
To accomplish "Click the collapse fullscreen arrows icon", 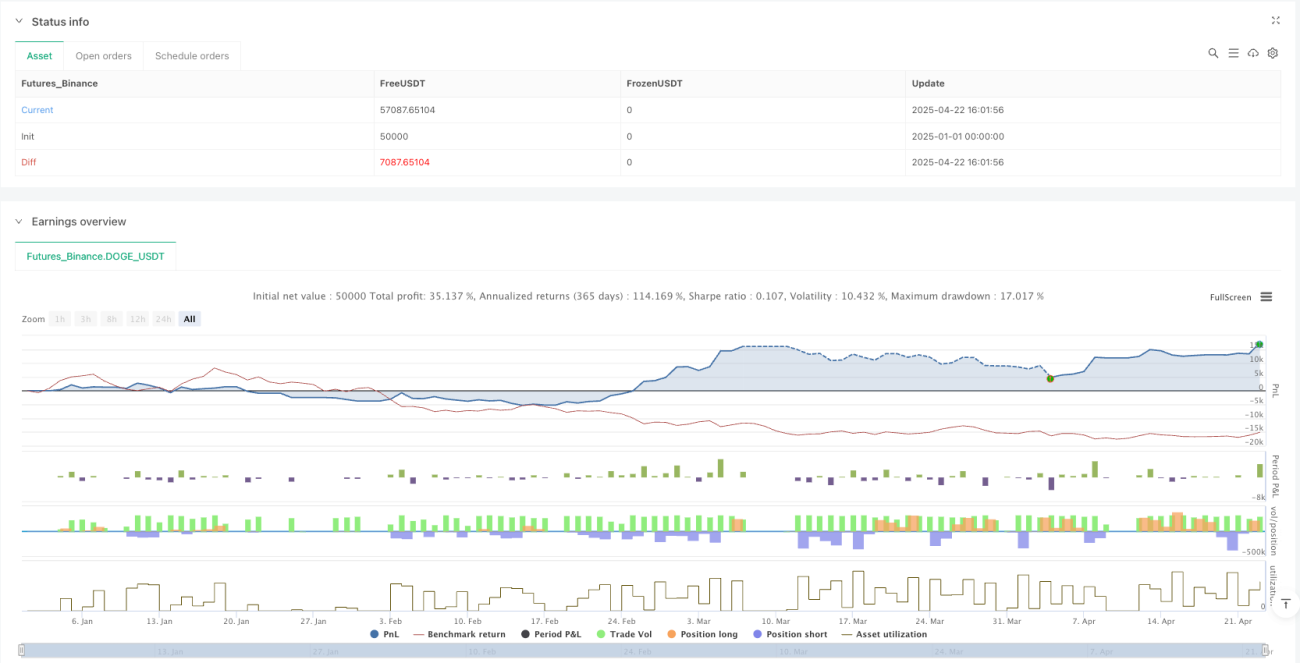I will (1275, 20).
